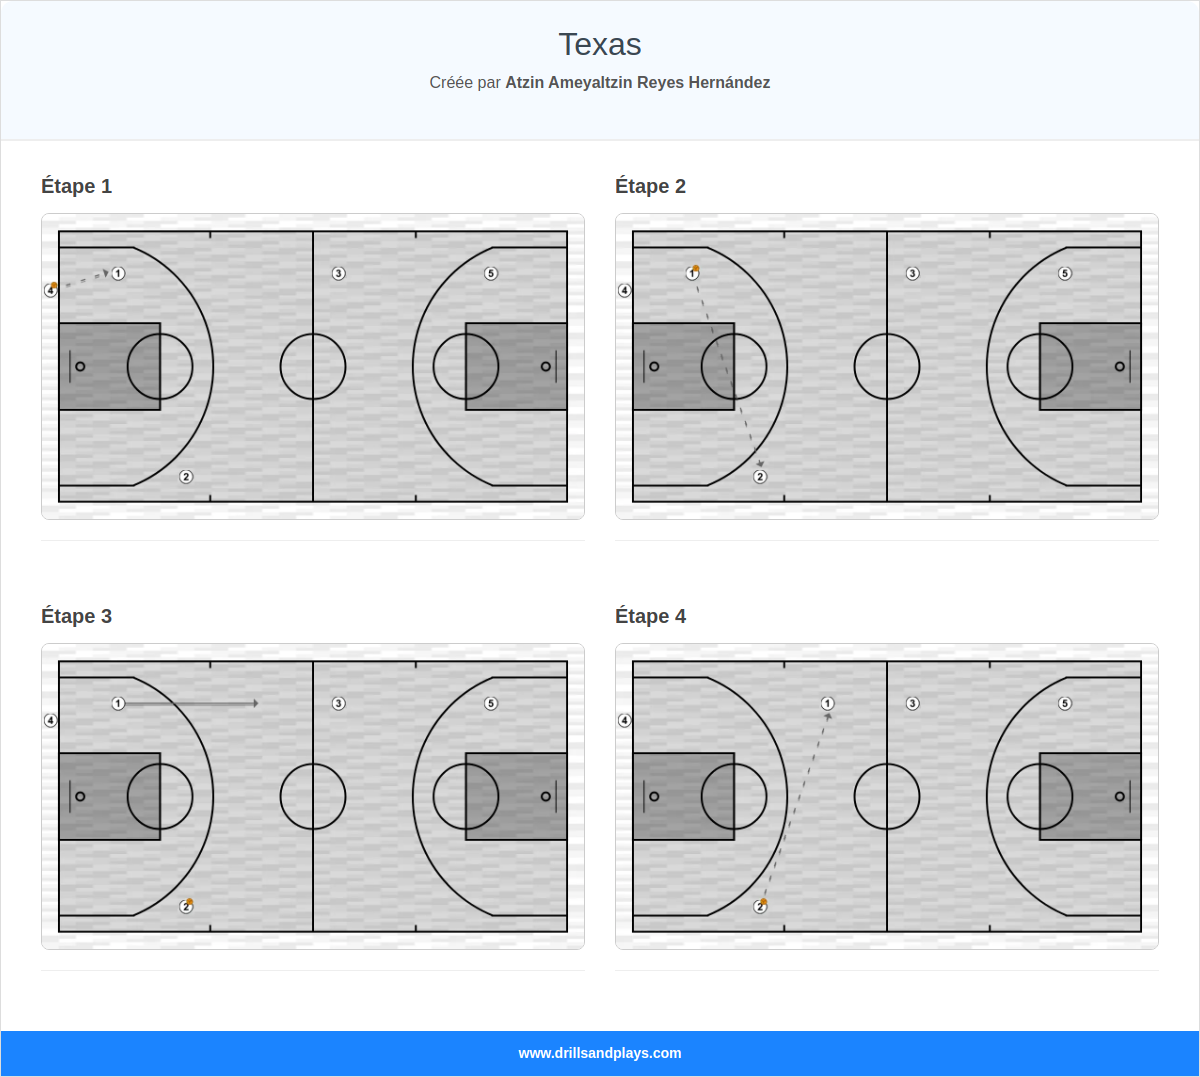Image resolution: width=1200 pixels, height=1077 pixels.
Task: Click player 3 marker in Étape 2
Action: [x=913, y=271]
